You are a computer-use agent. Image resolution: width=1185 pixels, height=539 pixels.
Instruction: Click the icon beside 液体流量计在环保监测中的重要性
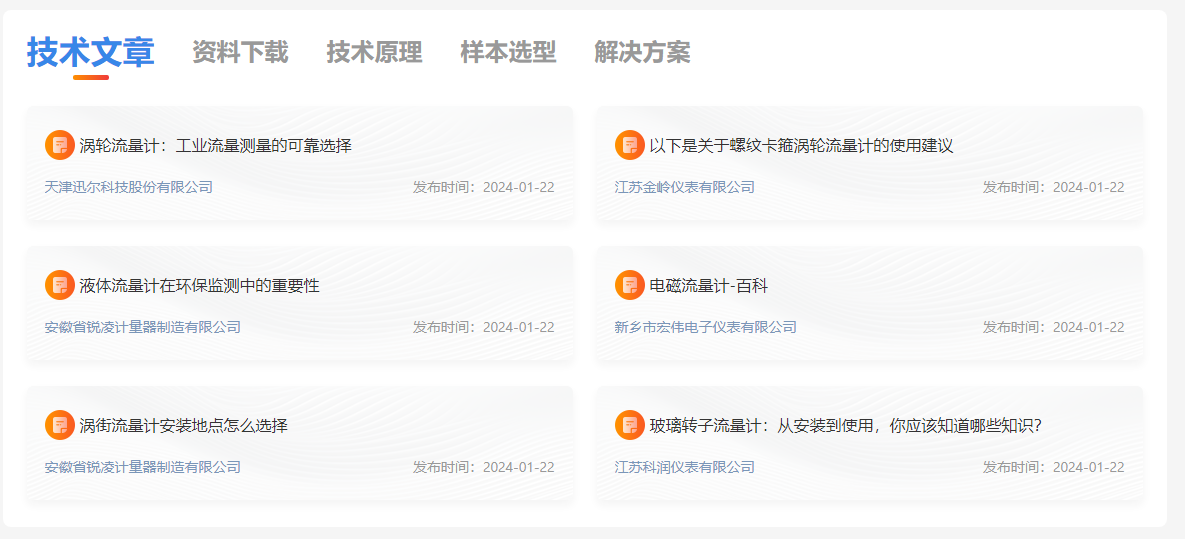pyautogui.click(x=60, y=285)
